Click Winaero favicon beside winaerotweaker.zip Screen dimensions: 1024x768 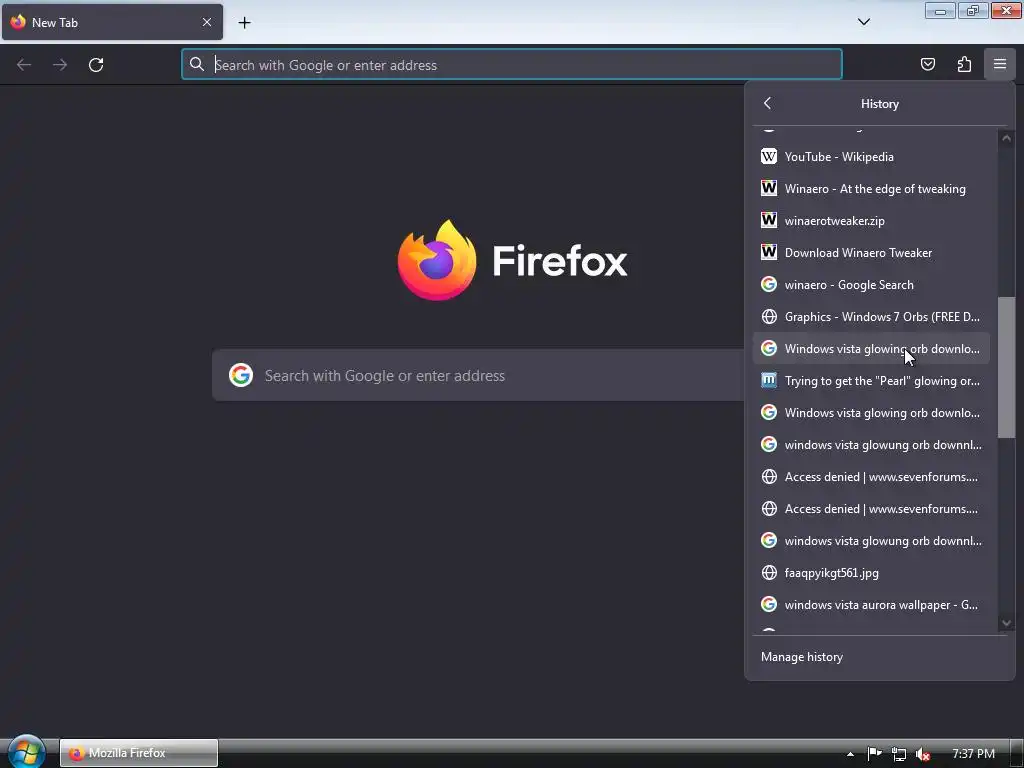(769, 221)
